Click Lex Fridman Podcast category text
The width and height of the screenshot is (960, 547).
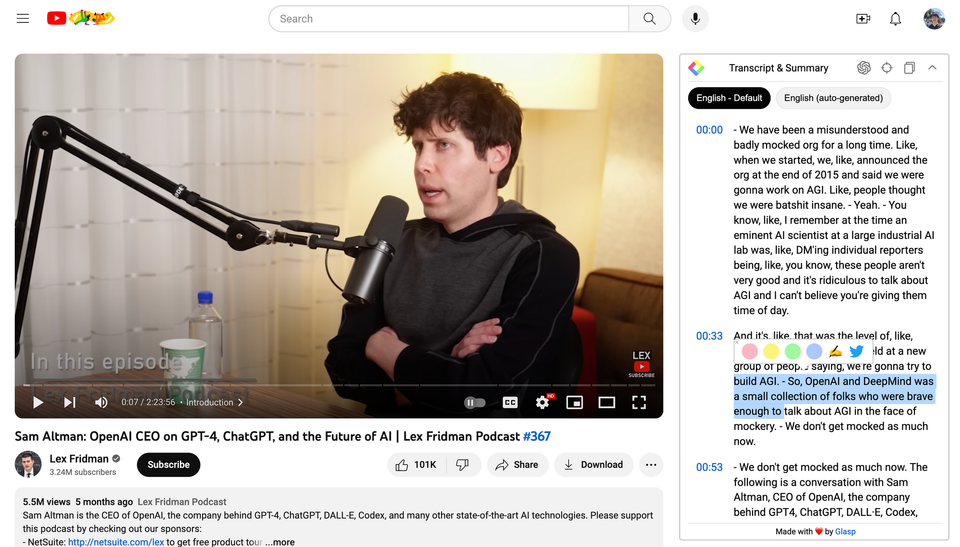182,502
